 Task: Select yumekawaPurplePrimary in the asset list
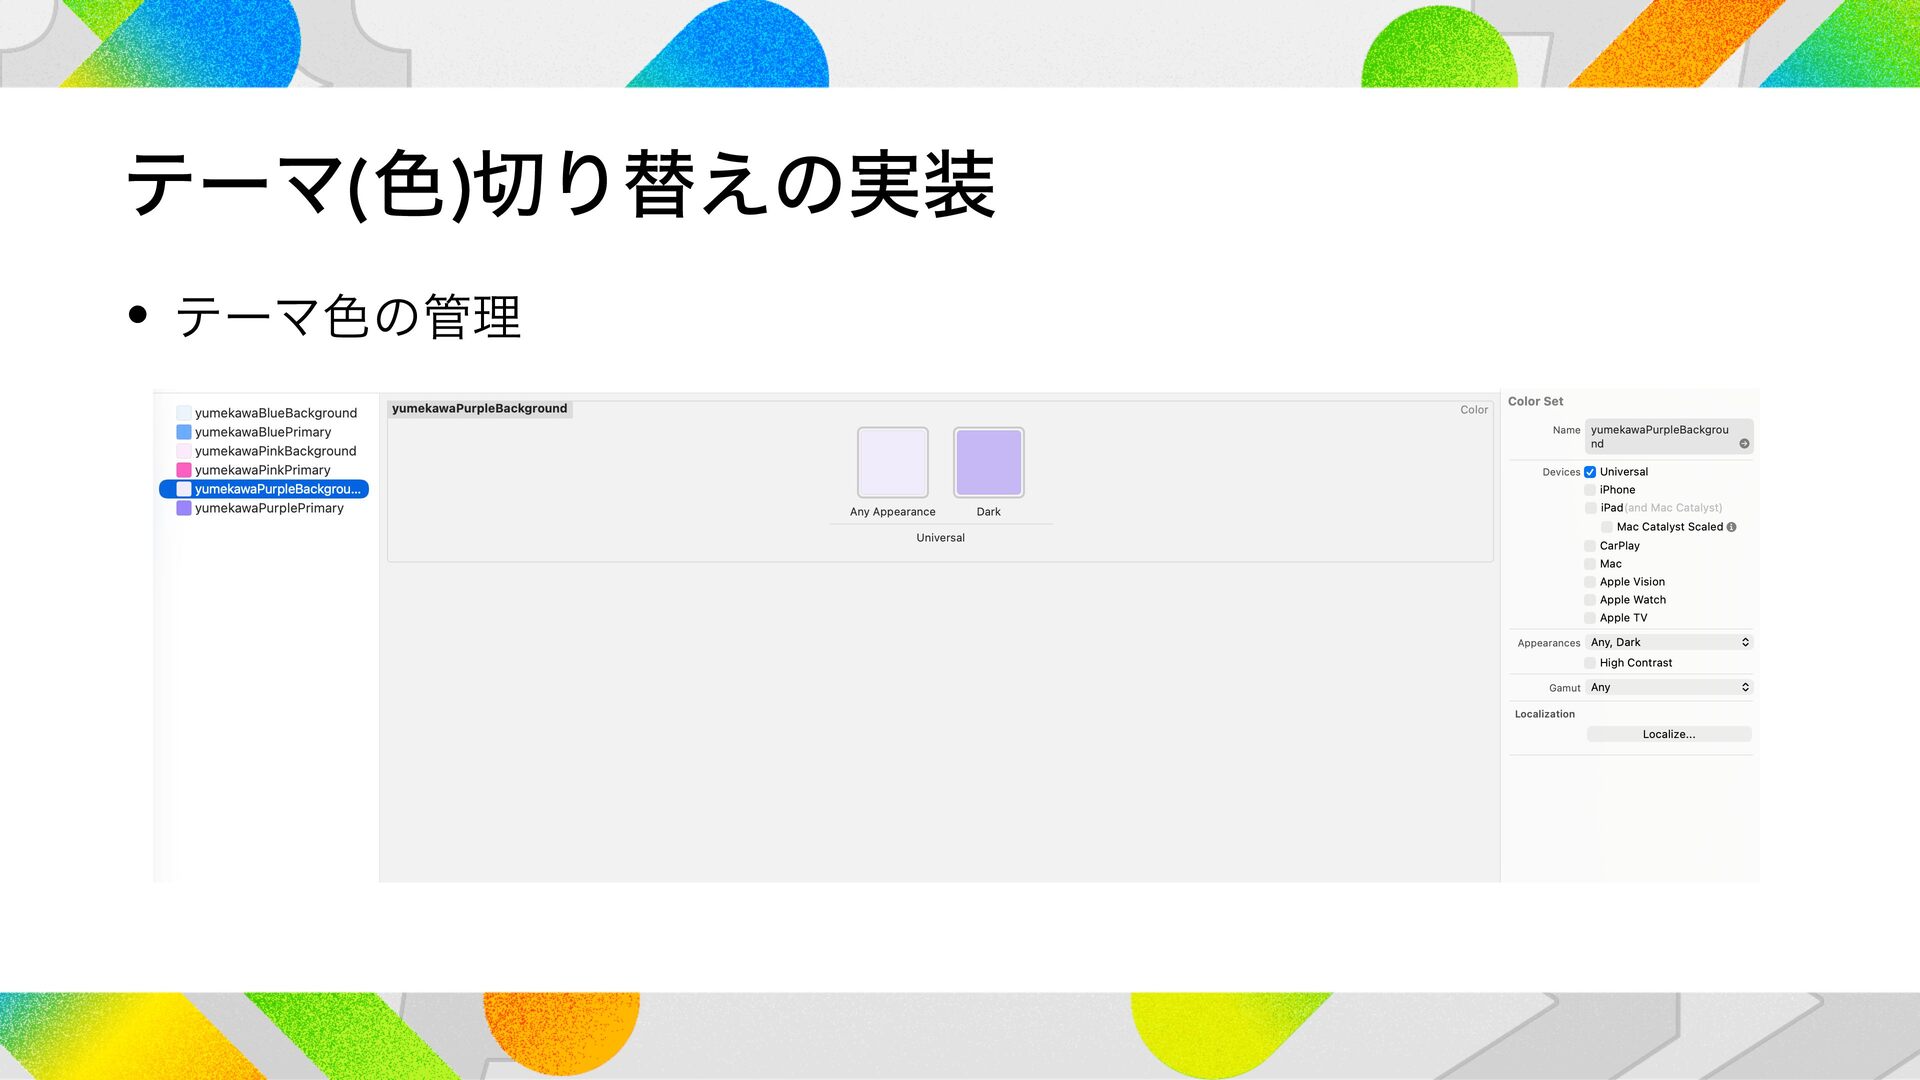269,508
